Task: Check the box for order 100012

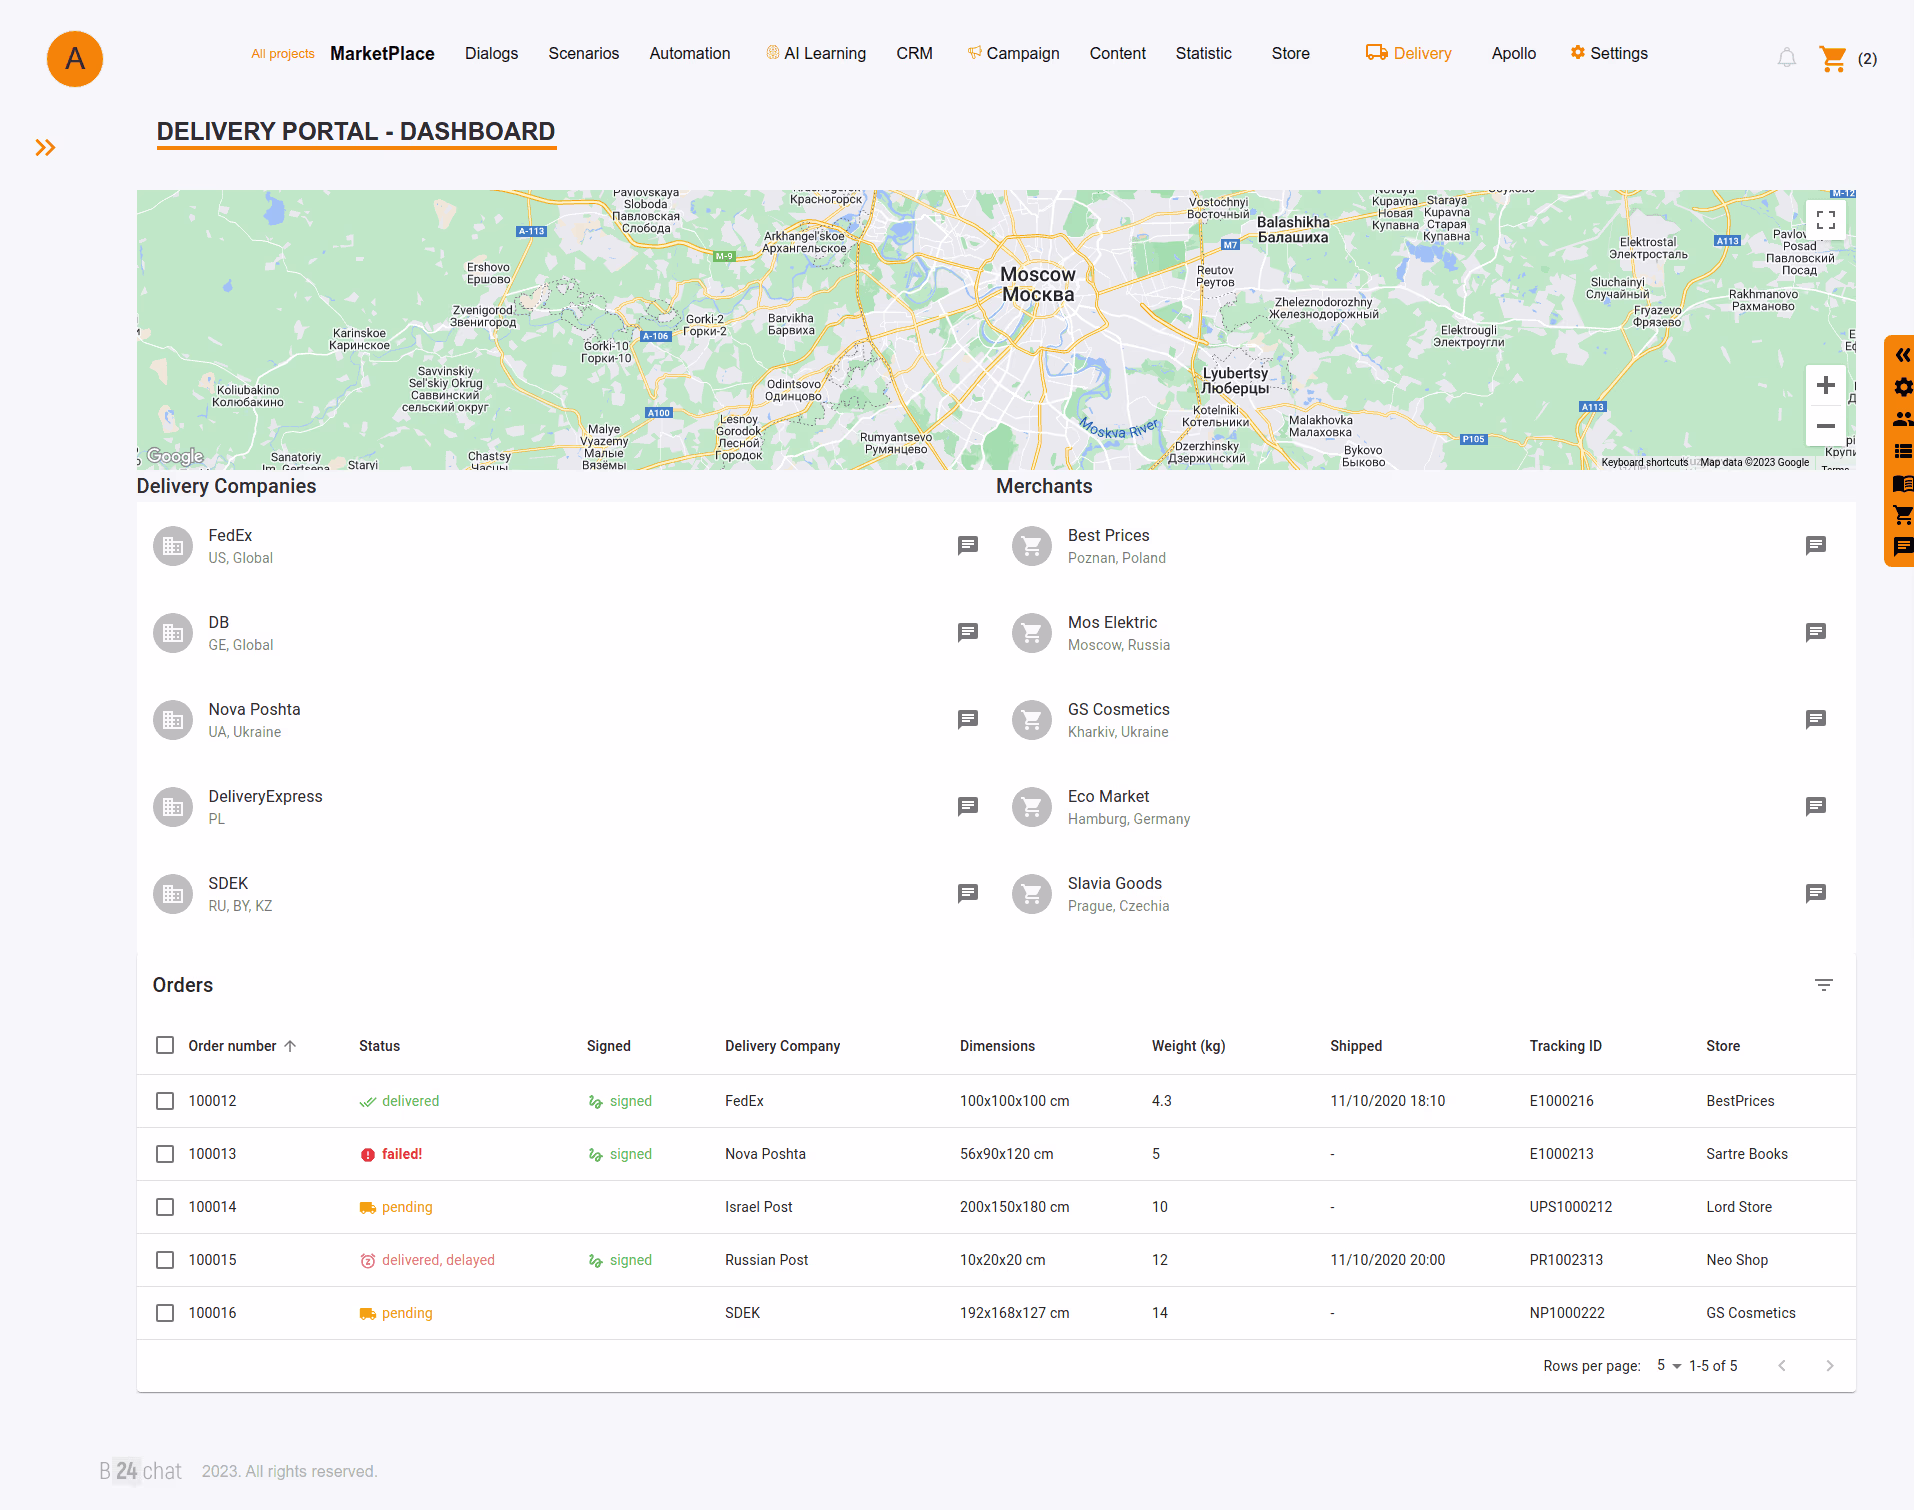Action: point(165,1101)
